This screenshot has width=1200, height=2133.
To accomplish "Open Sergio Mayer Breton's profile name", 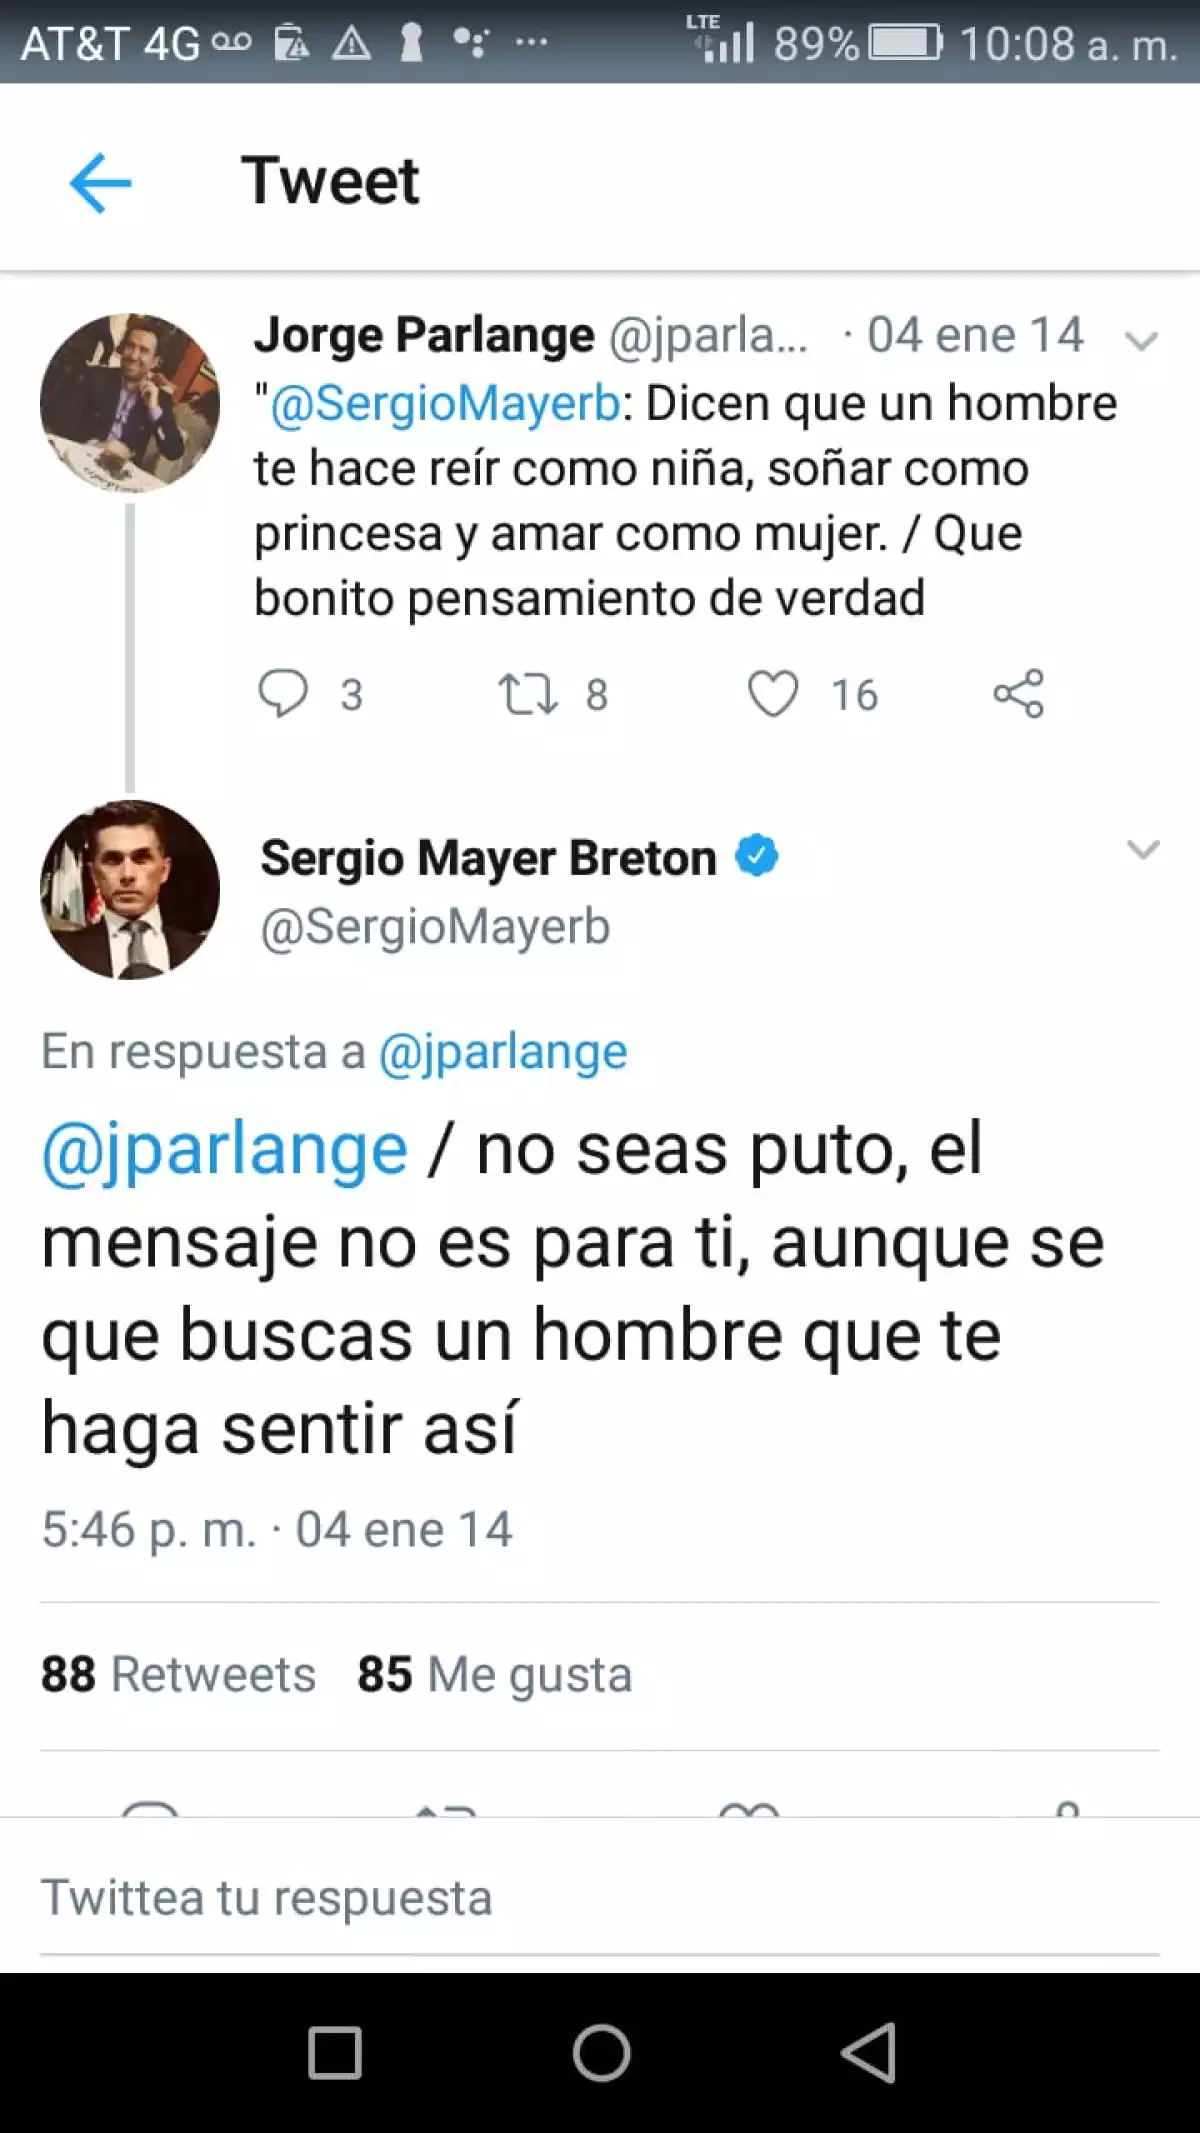I will click(488, 858).
